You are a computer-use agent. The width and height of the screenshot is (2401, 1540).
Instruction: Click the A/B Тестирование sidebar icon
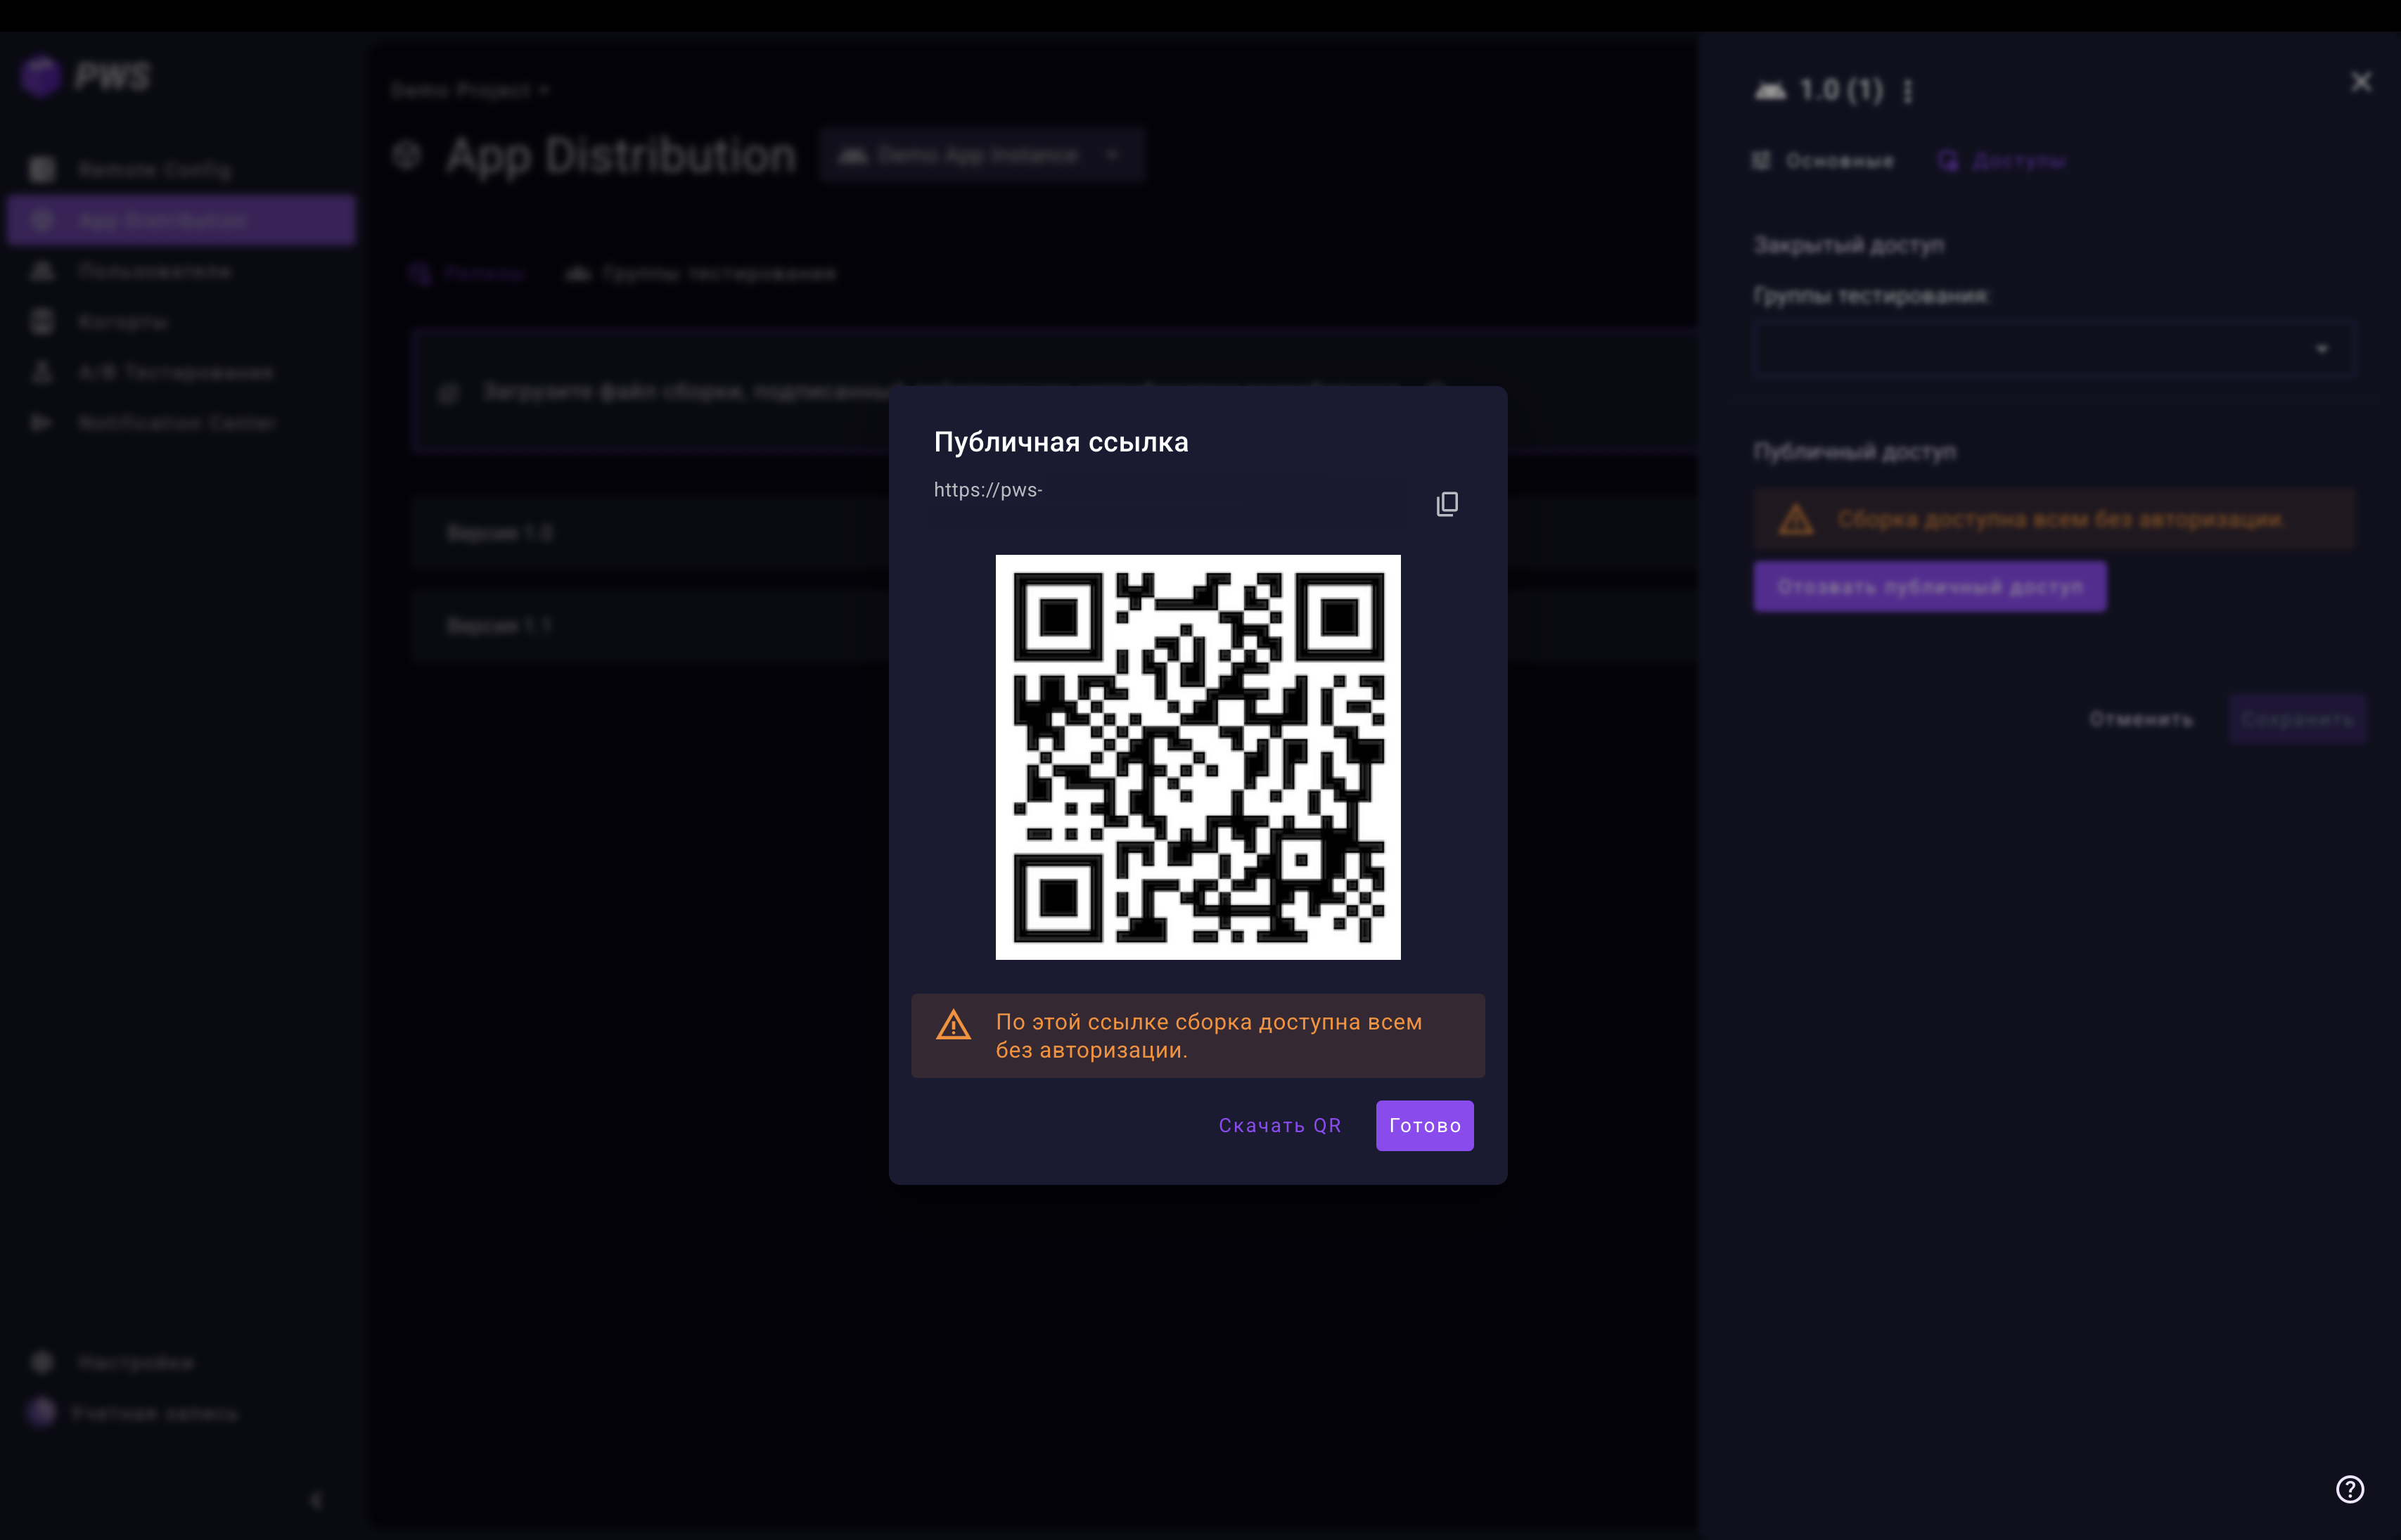click(42, 373)
